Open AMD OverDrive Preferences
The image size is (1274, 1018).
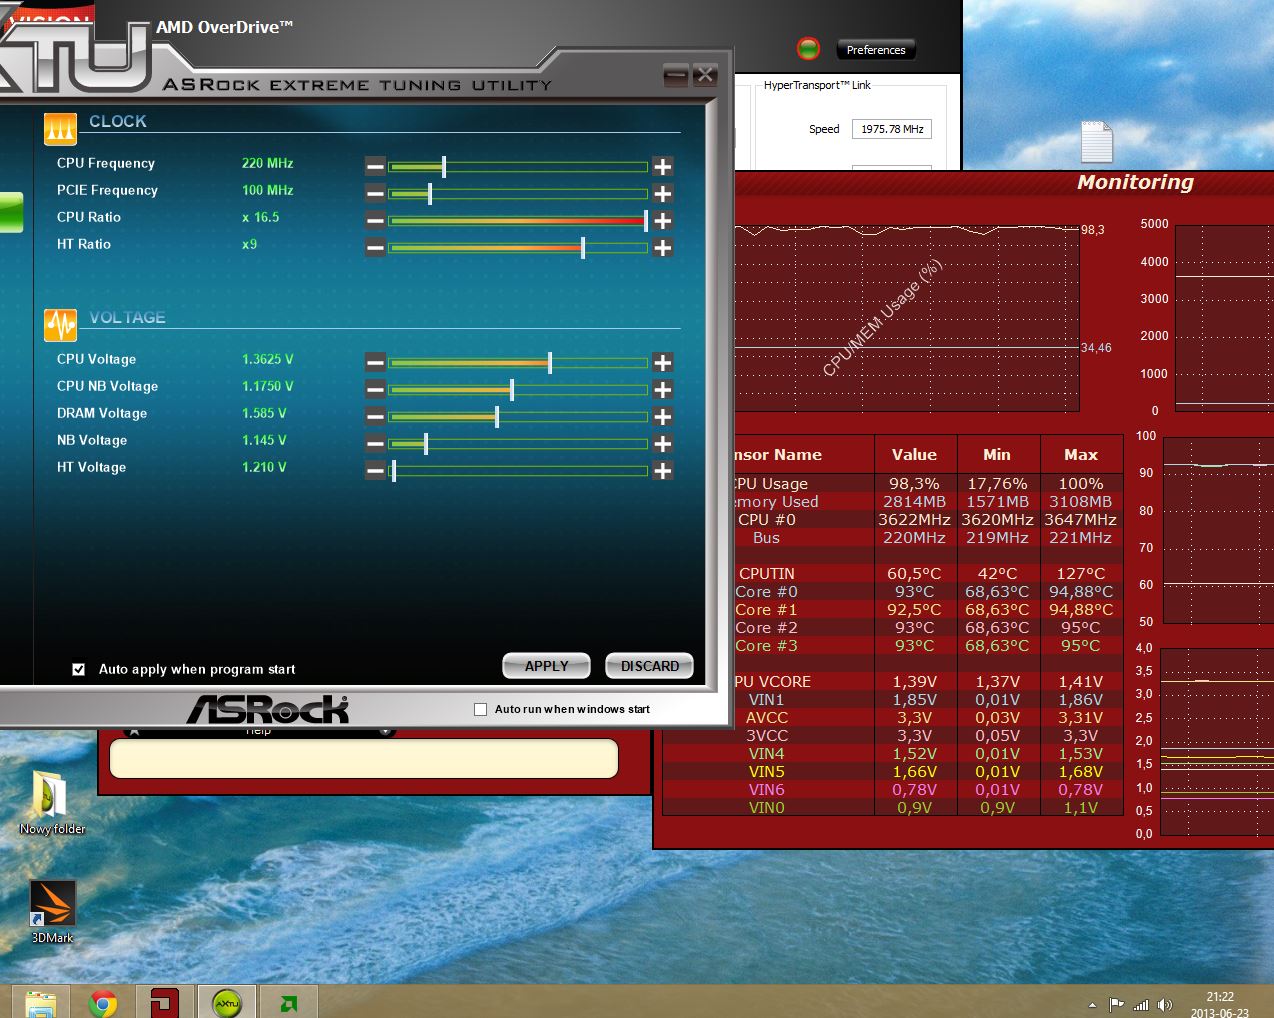tap(876, 50)
